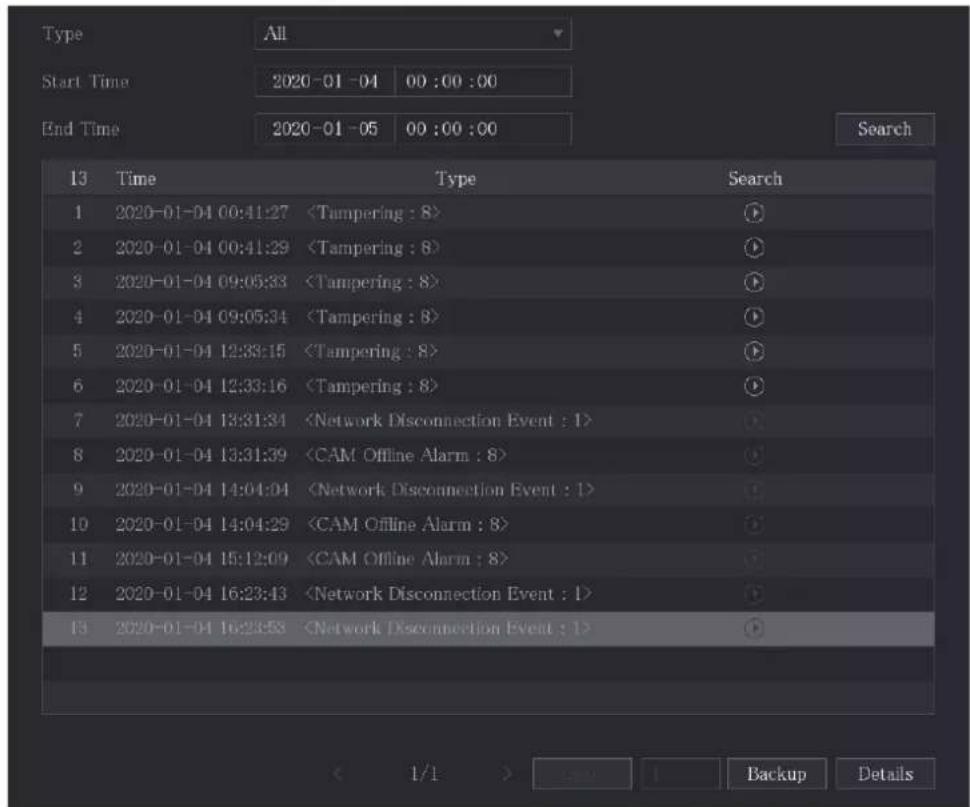Click the Search column header

755,179
